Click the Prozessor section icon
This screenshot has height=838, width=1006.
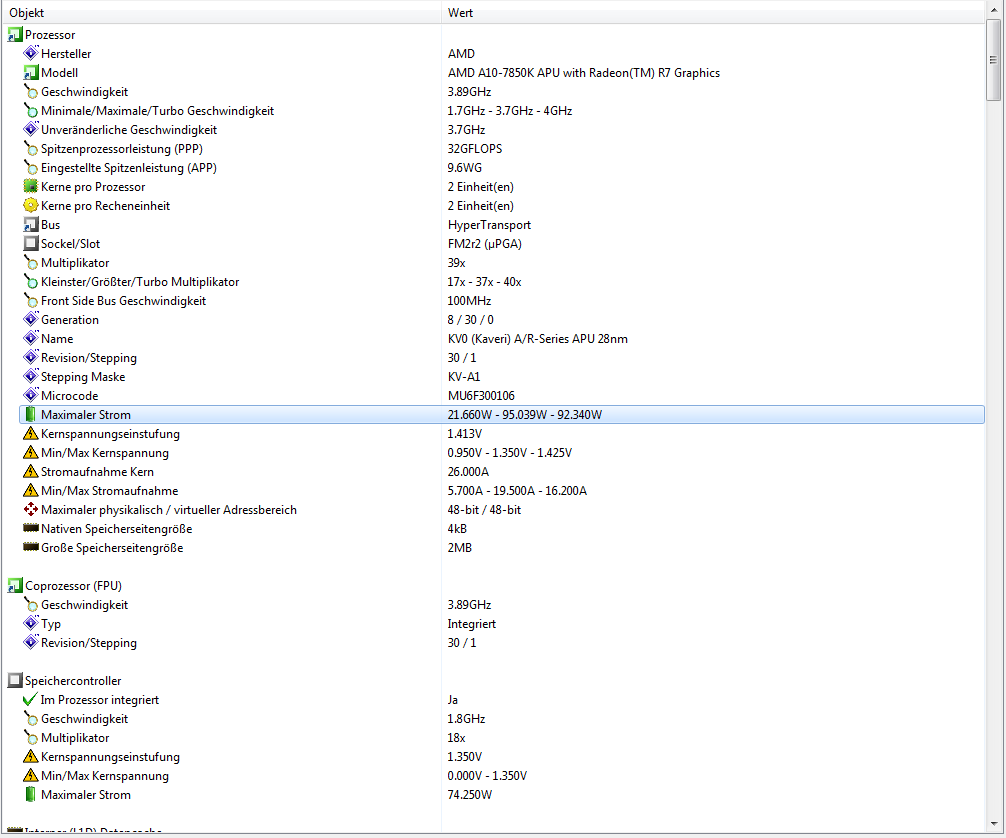pyautogui.click(x=15, y=35)
